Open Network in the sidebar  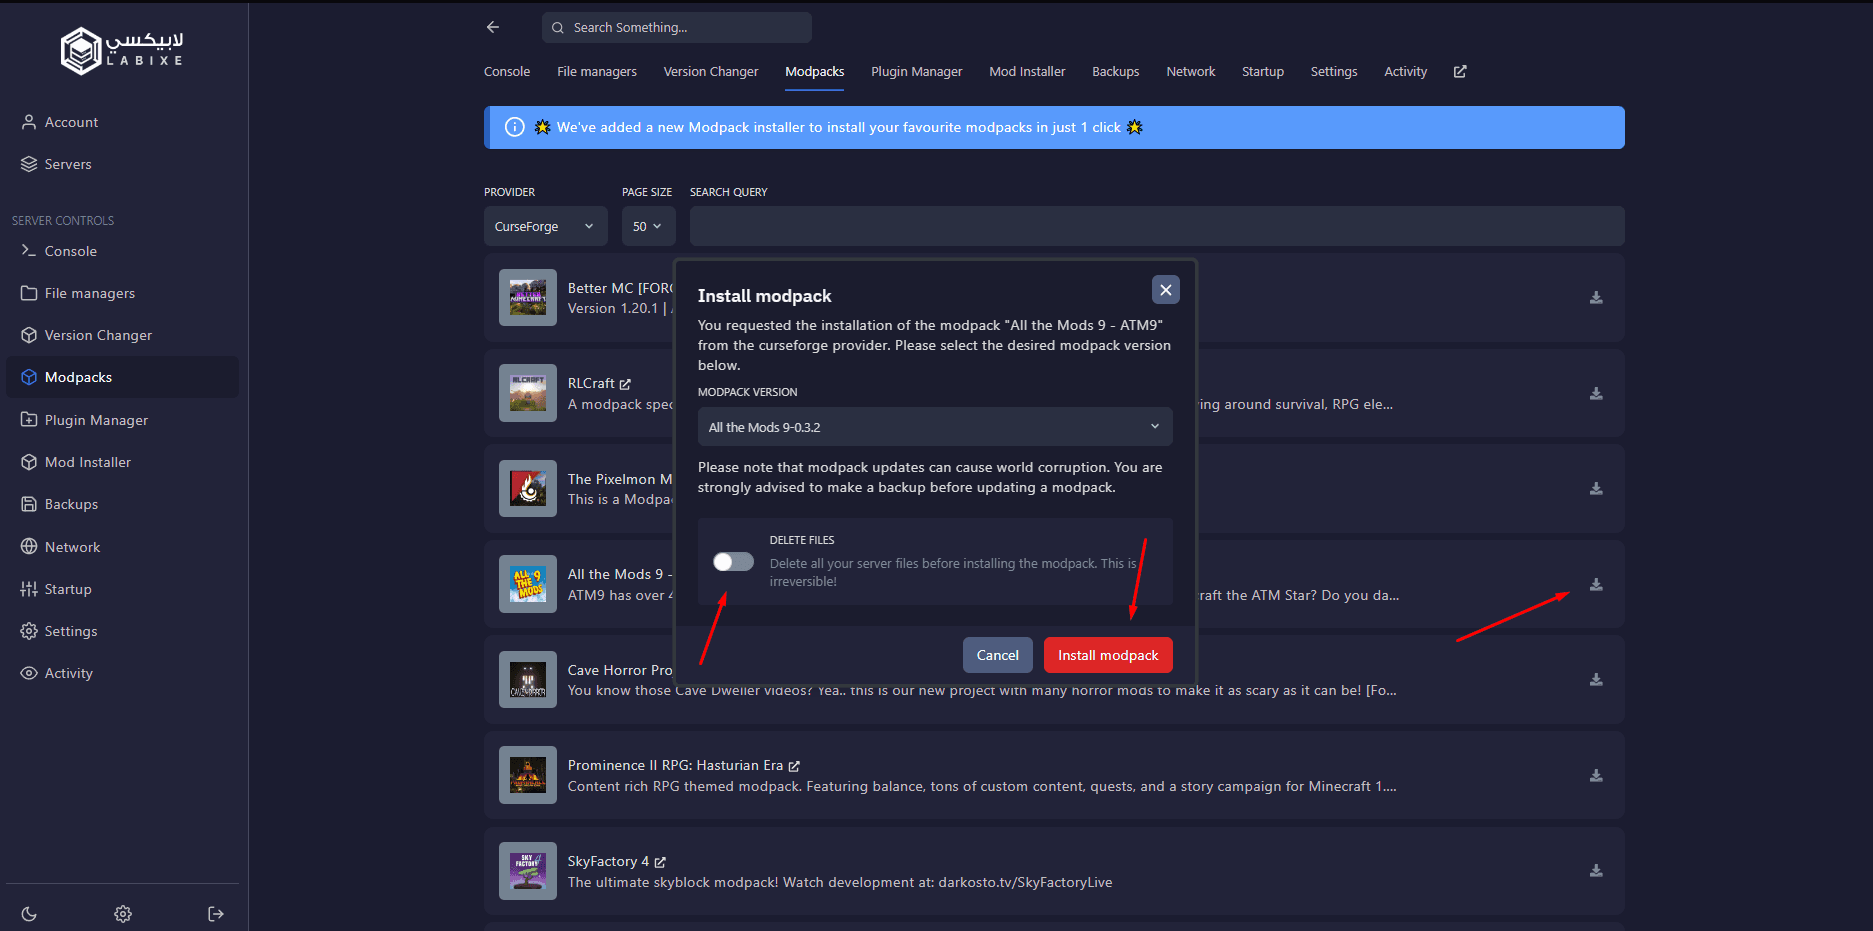point(122,547)
